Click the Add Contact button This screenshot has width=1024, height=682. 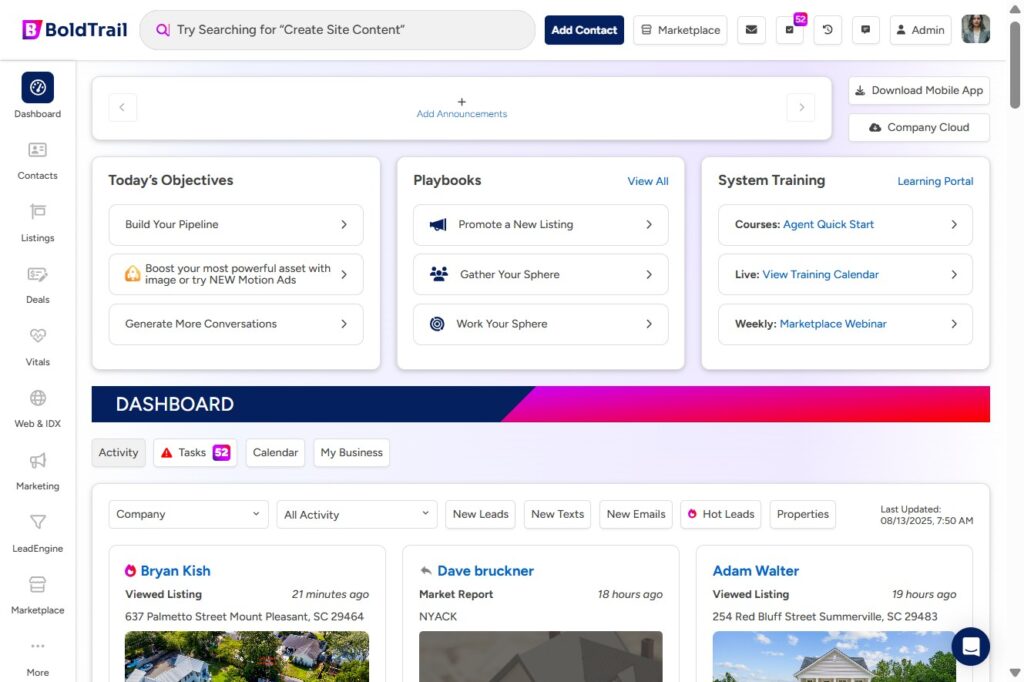point(584,30)
